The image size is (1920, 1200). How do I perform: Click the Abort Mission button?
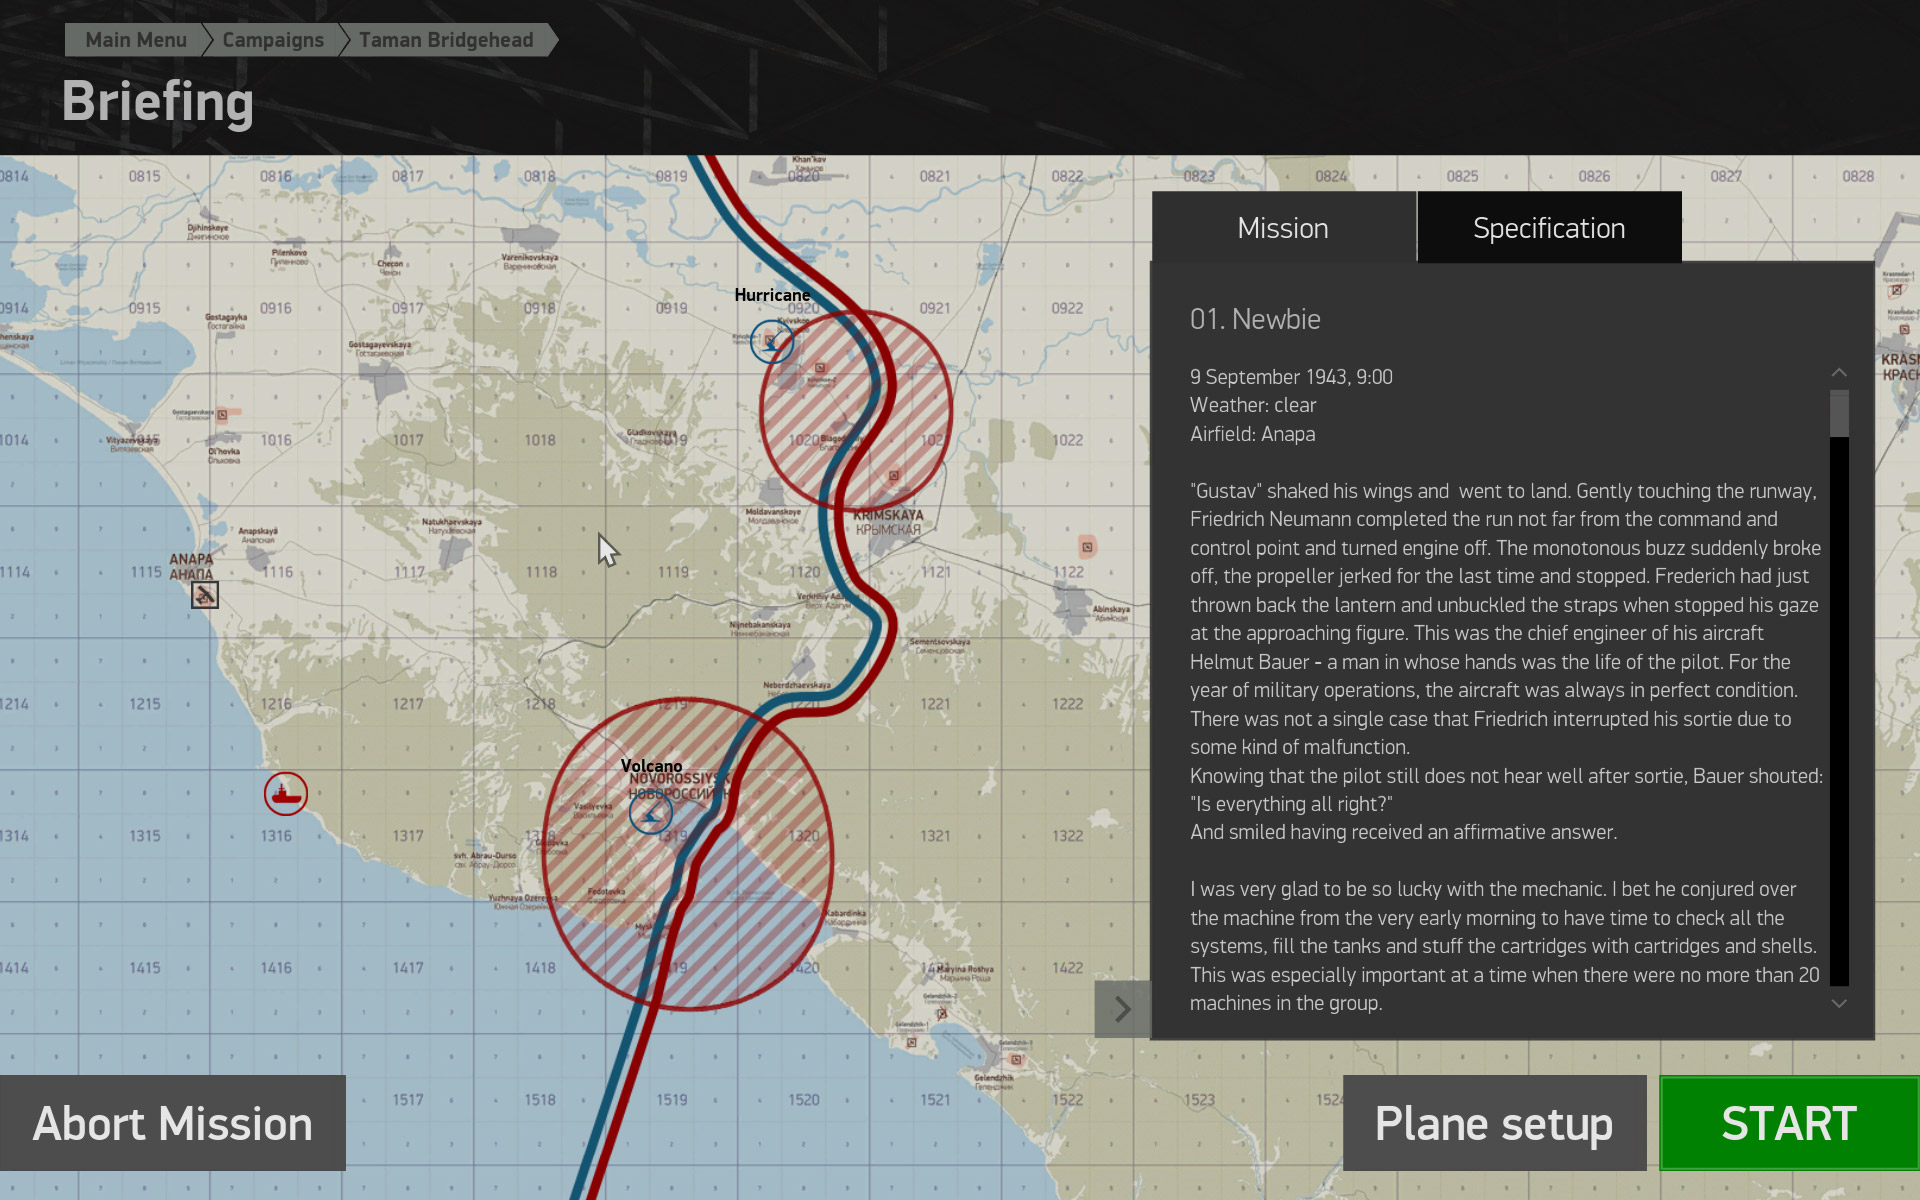pyautogui.click(x=173, y=1123)
